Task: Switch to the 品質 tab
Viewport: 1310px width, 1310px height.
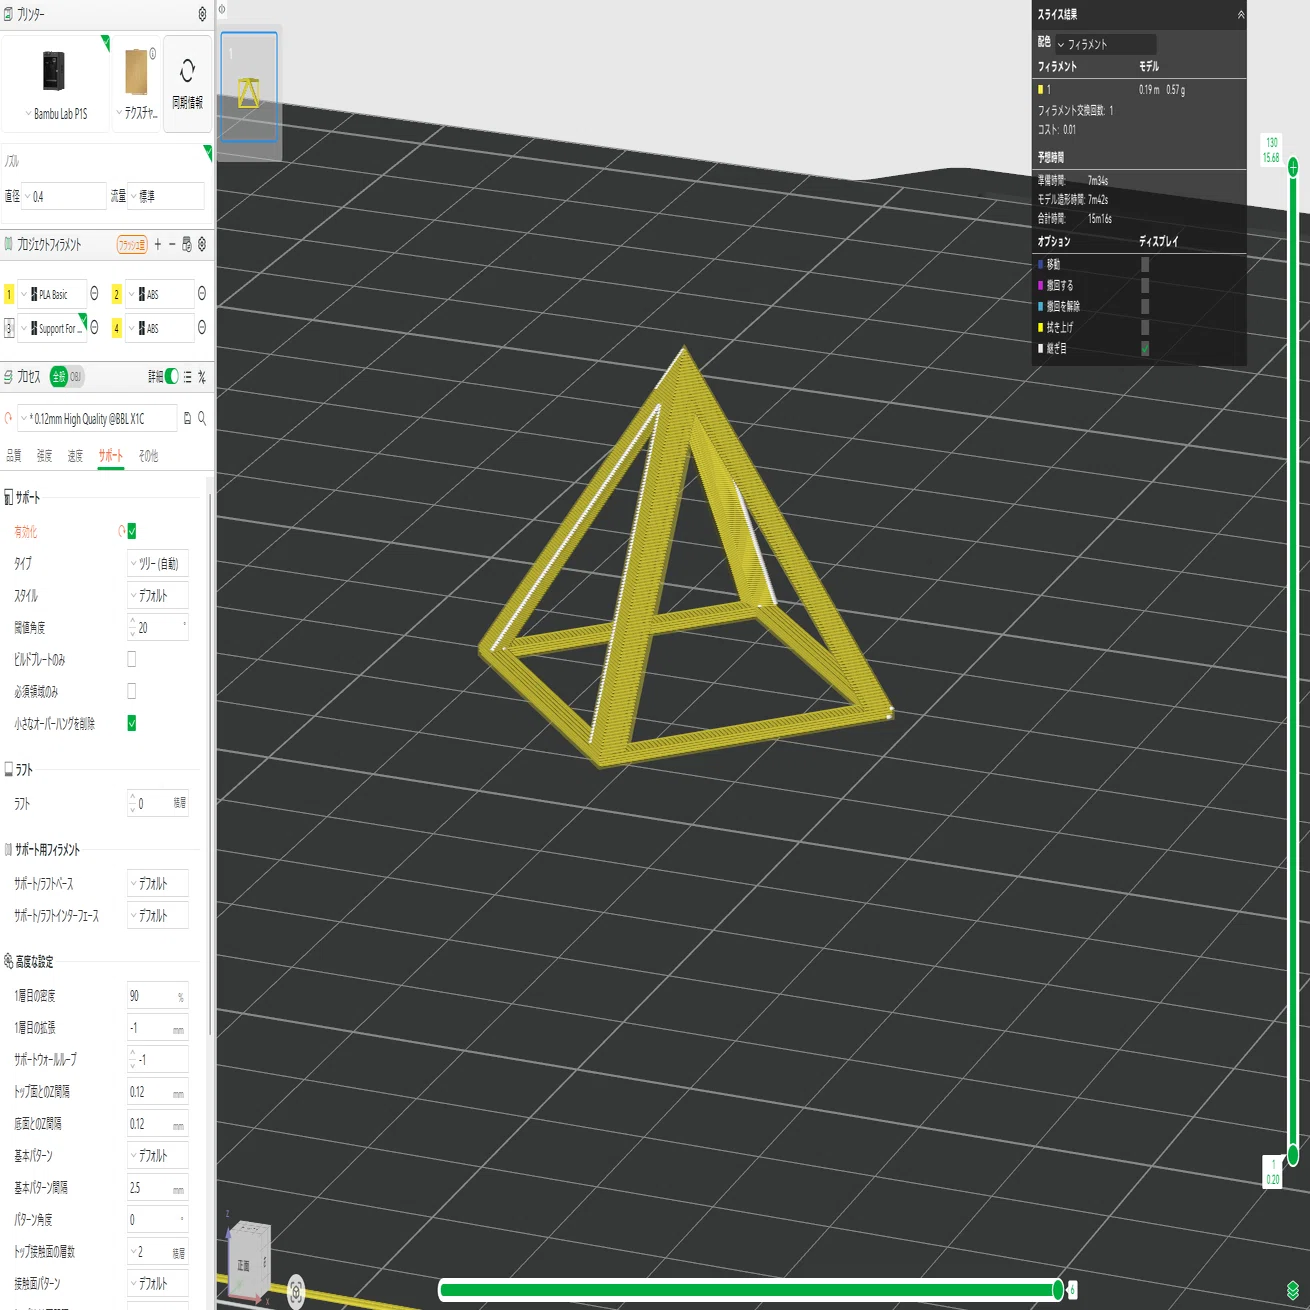Action: (14, 456)
